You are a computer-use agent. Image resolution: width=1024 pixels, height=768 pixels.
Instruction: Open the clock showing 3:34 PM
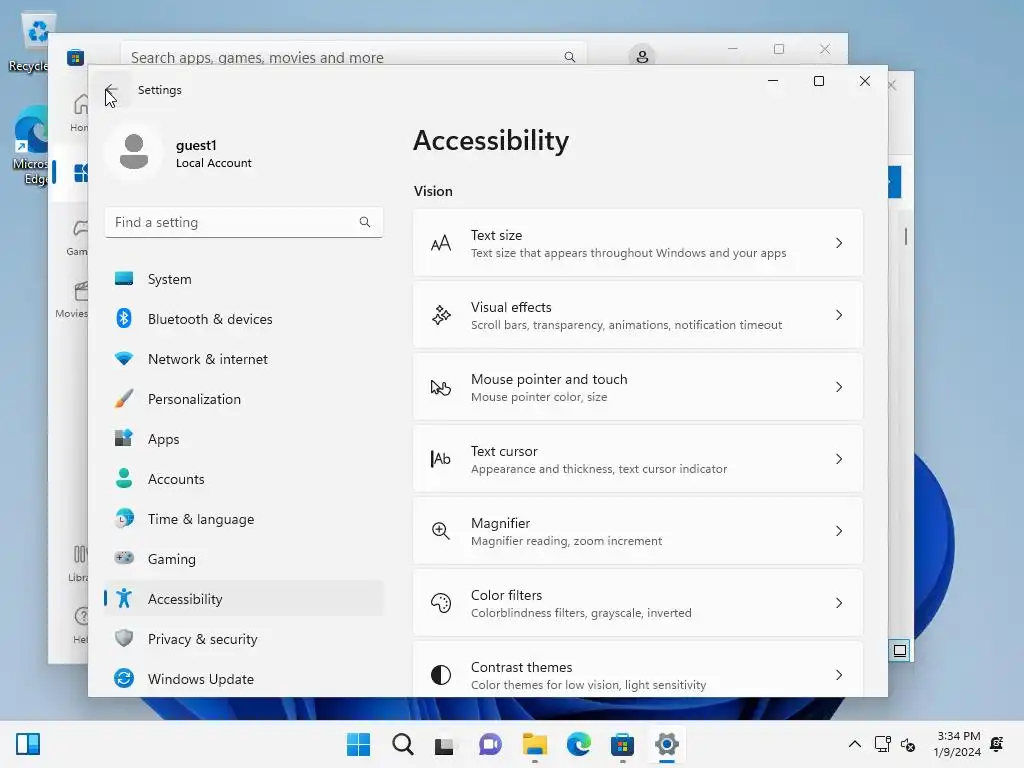click(957, 744)
